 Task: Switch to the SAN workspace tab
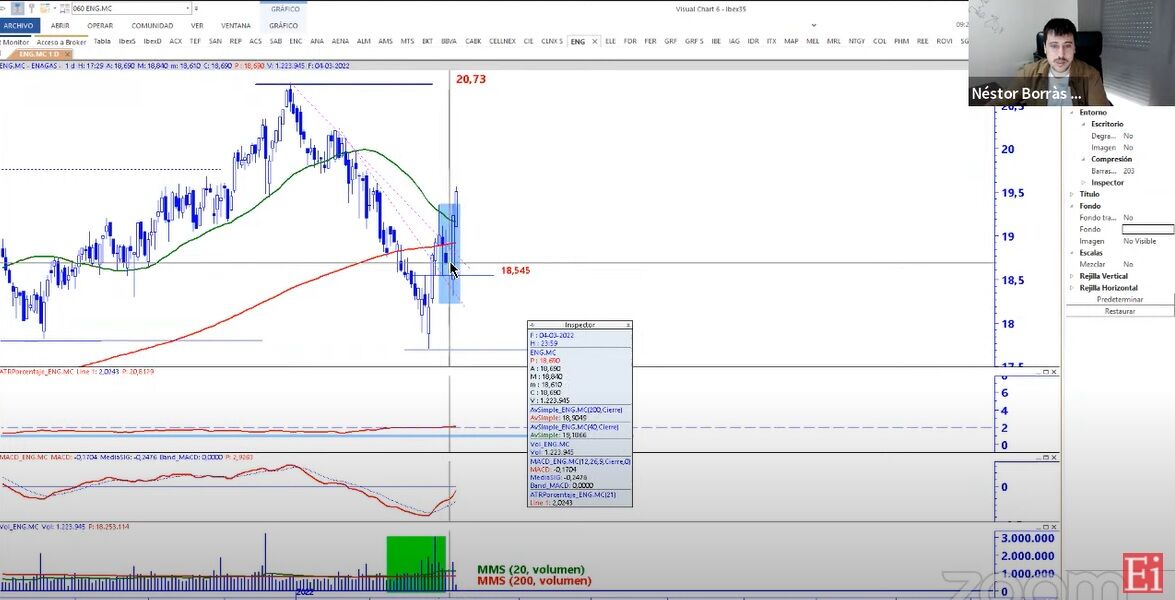[215, 41]
